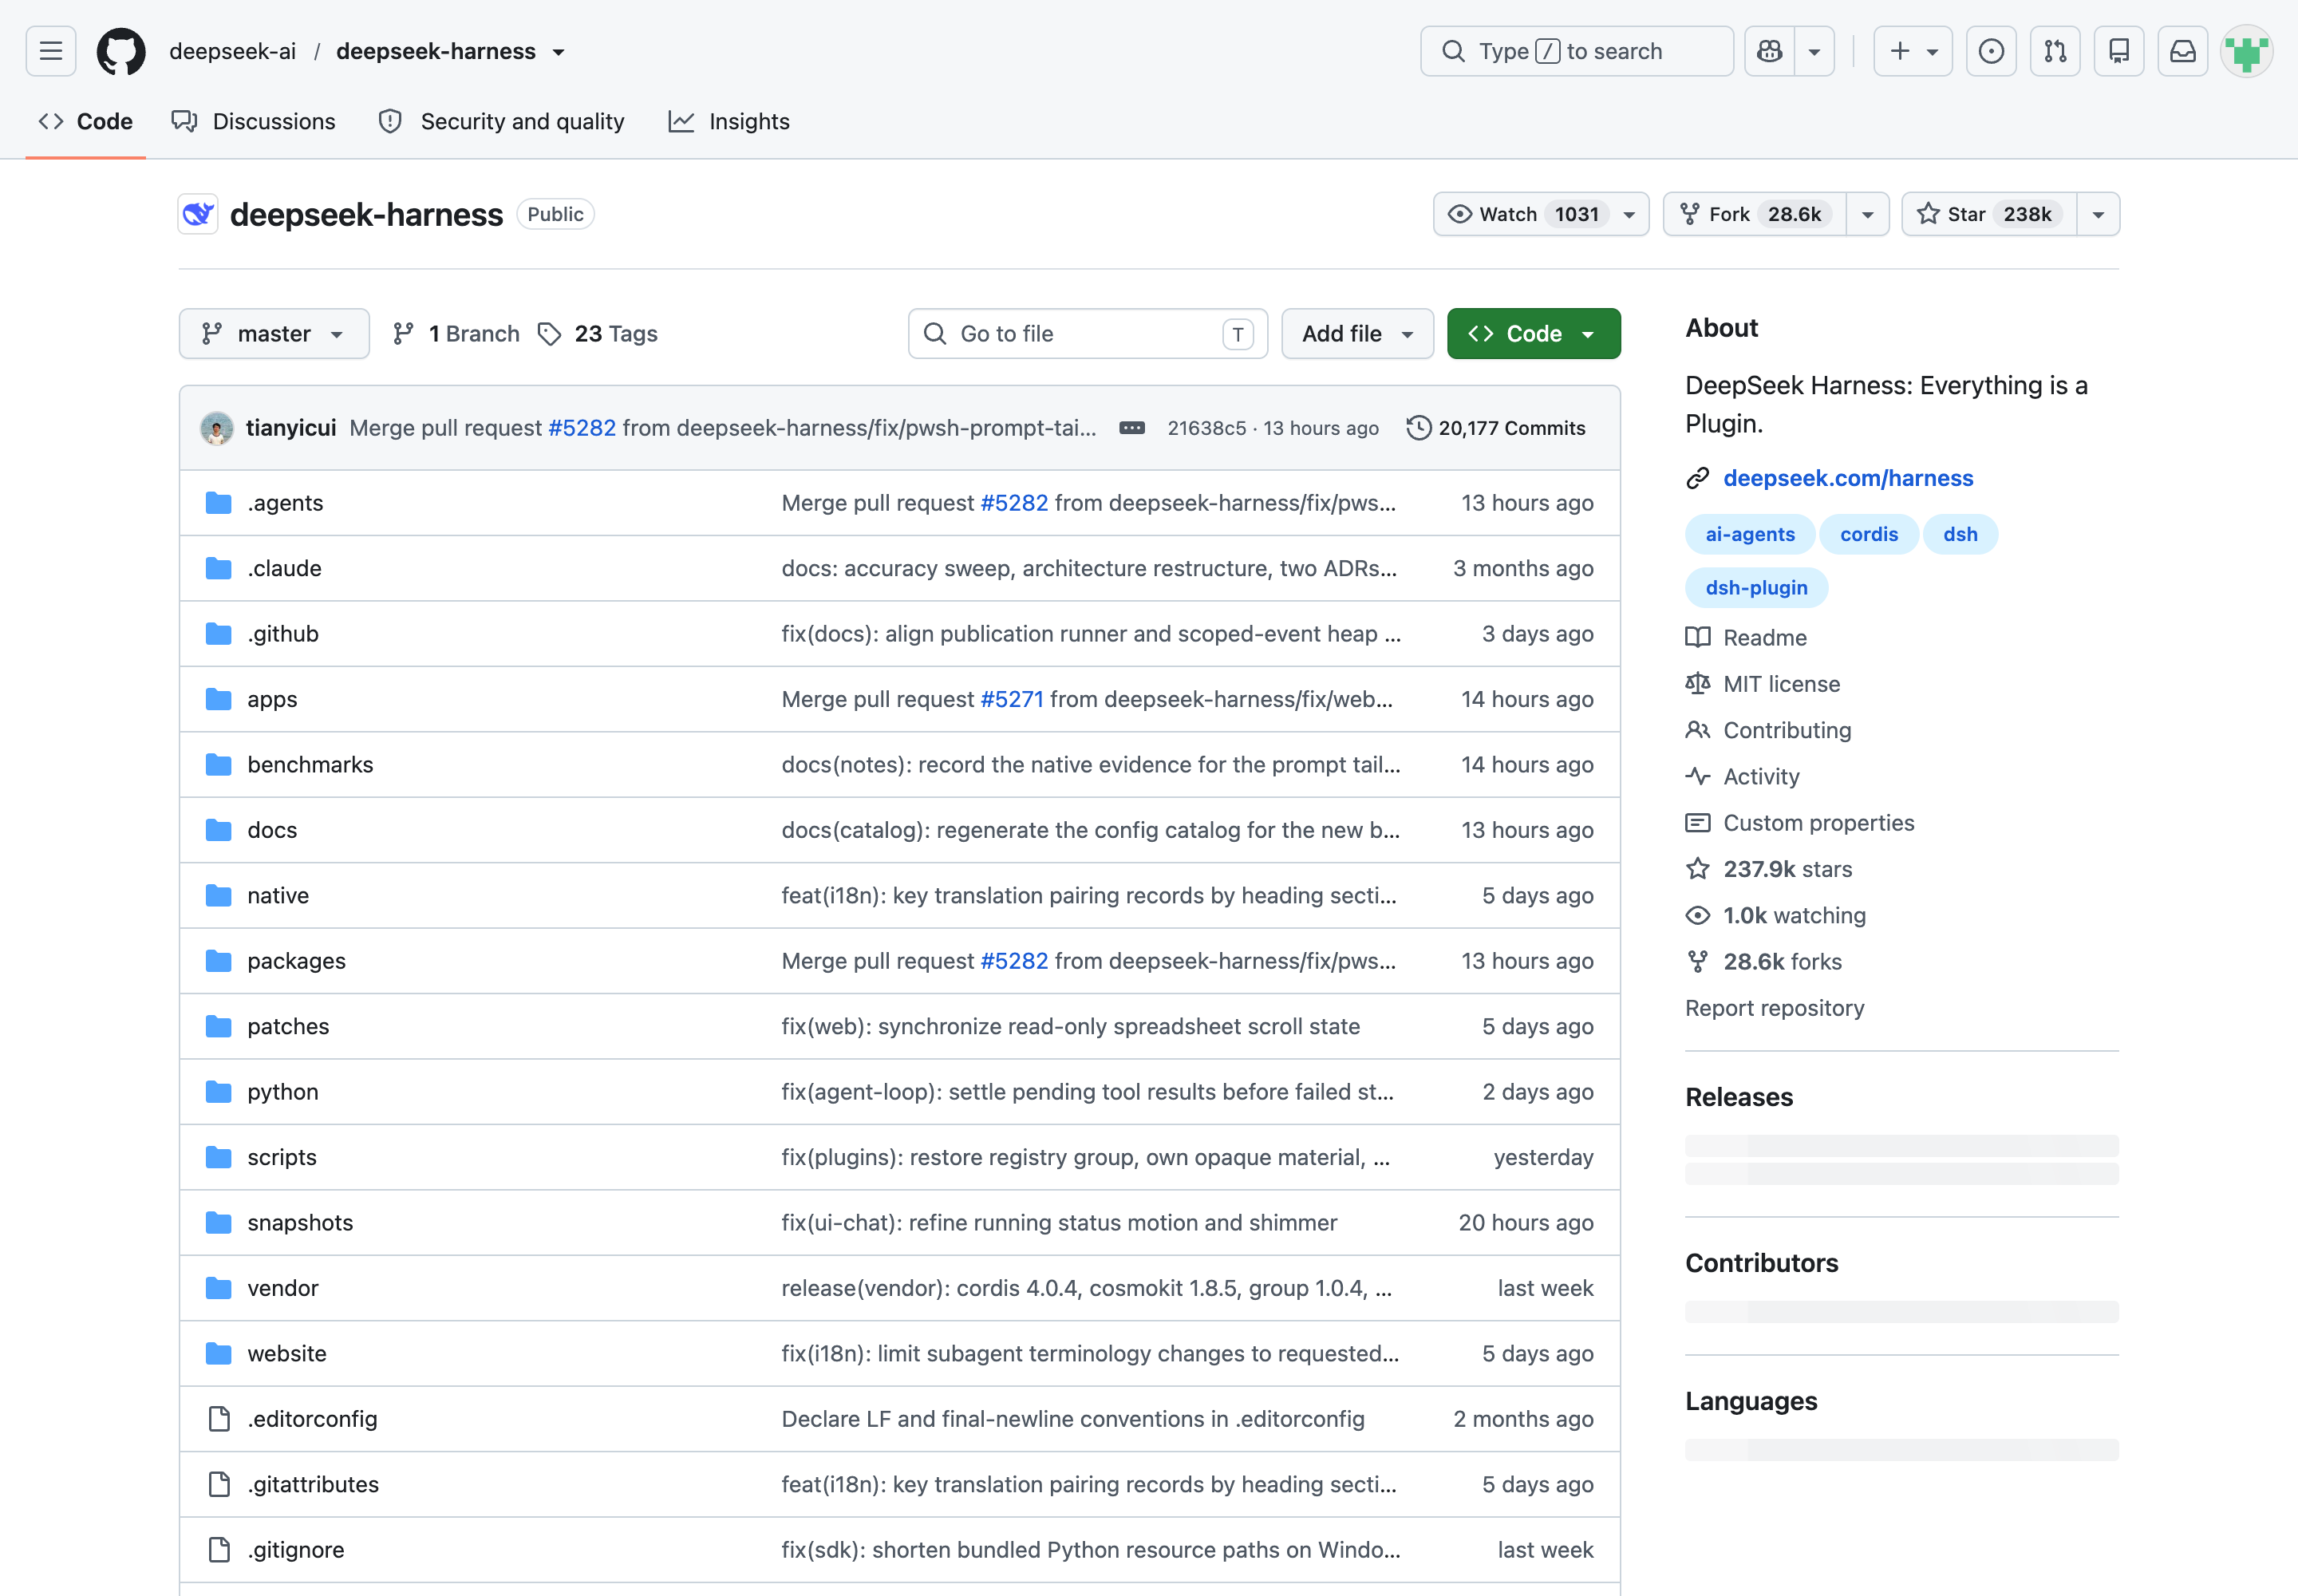Expand the commit message ellipsis button
This screenshot has width=2298, height=1596.
(x=1131, y=428)
